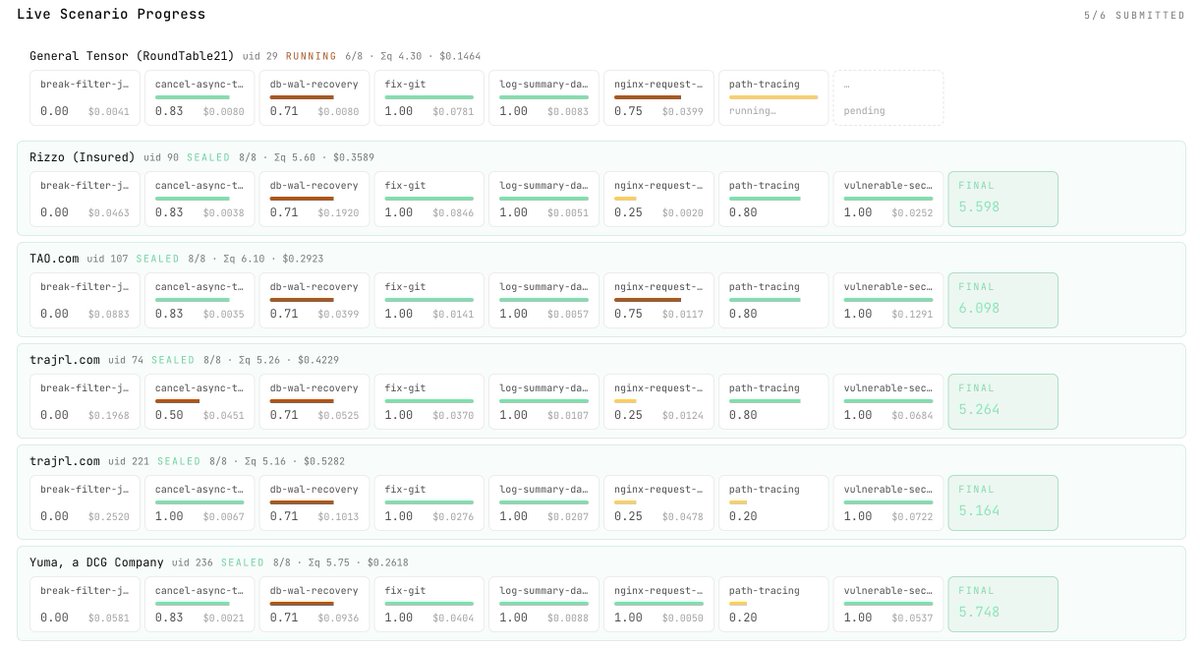Viewport: 1200px width, 648px height.
Task: Select the trajrl.com name with uid 74
Action: 65,360
